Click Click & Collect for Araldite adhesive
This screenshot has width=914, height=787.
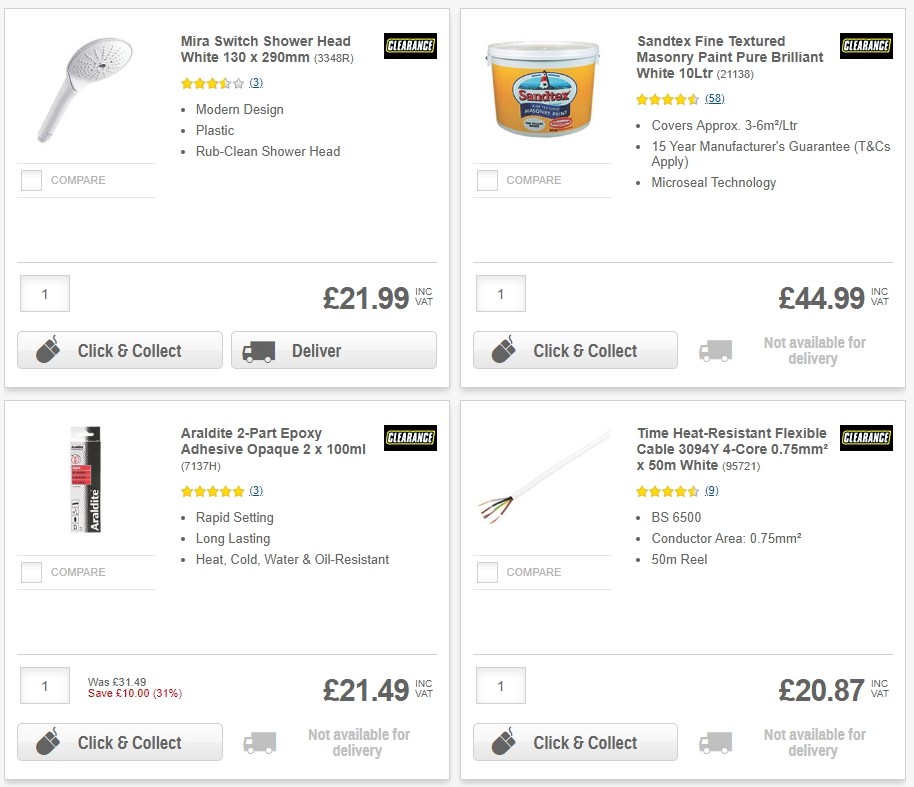tap(119, 742)
